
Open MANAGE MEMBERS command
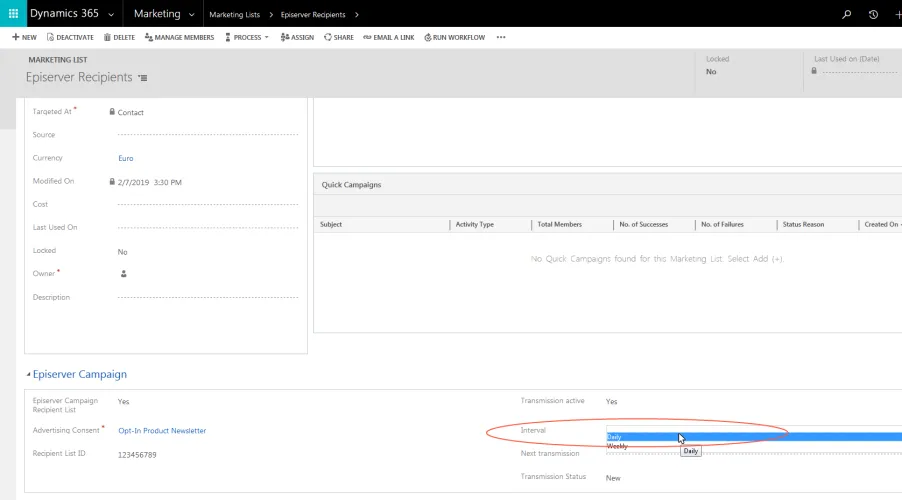coord(179,37)
